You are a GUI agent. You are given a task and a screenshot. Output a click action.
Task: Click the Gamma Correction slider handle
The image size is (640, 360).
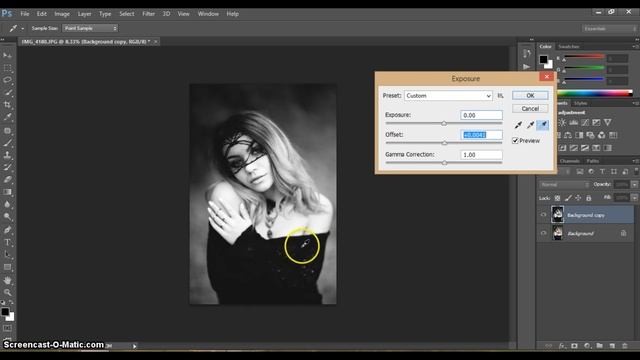point(444,162)
